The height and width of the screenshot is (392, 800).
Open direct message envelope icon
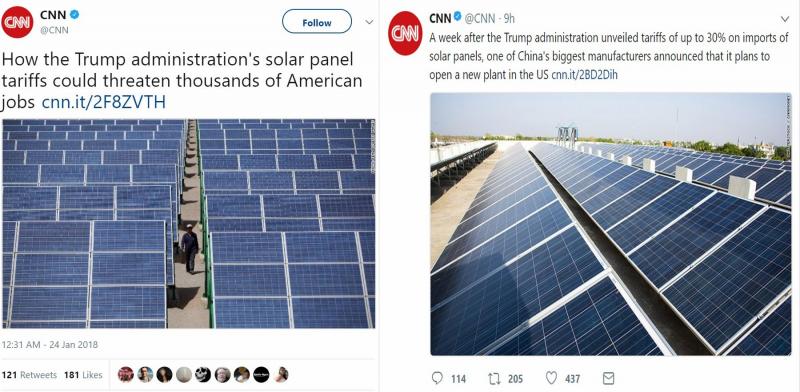[x=609, y=378]
